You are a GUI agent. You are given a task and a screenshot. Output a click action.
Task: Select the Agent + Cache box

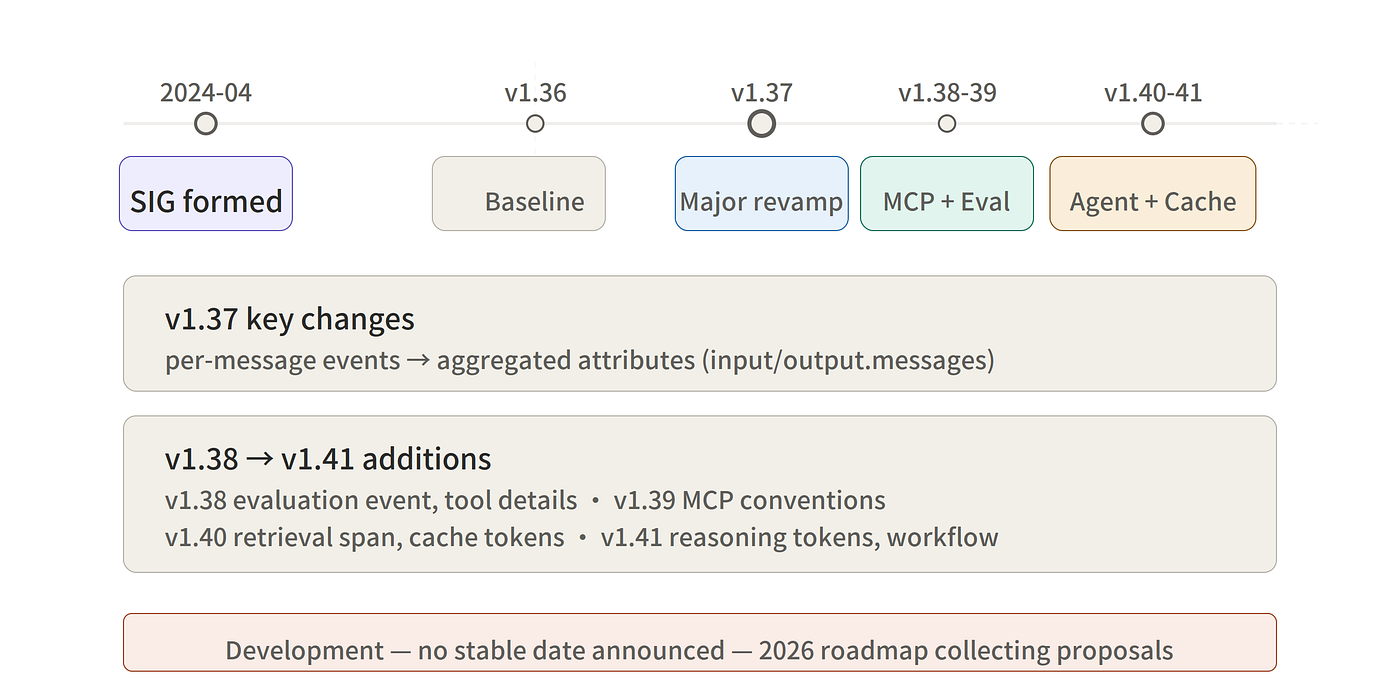(1153, 194)
